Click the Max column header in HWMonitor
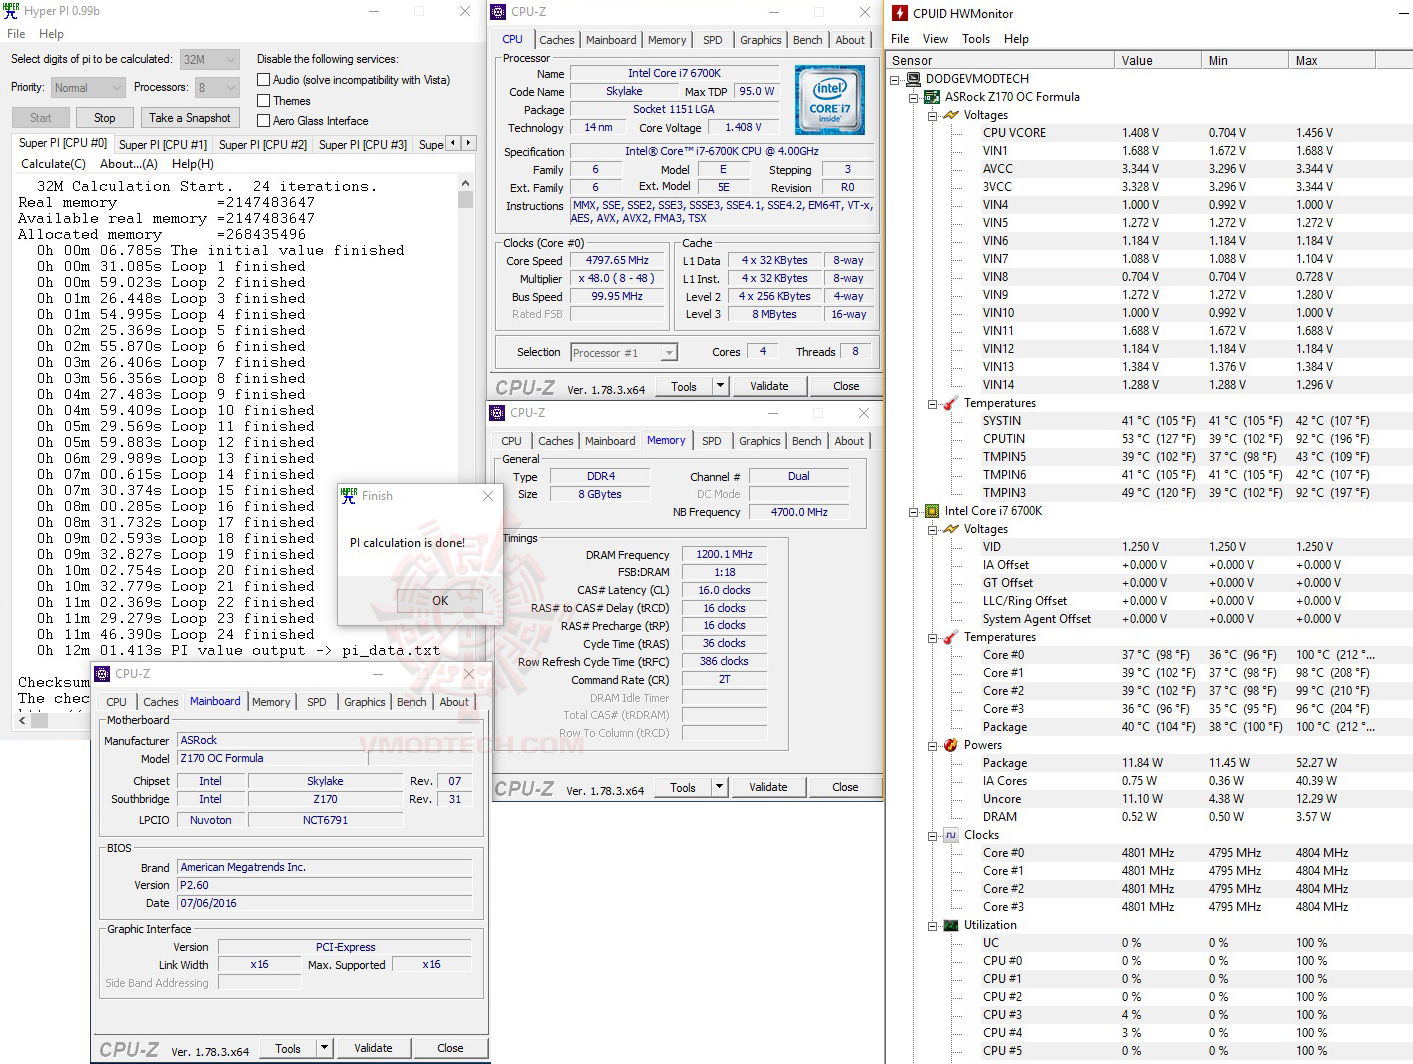This screenshot has height=1064, width=1413. [1332, 61]
